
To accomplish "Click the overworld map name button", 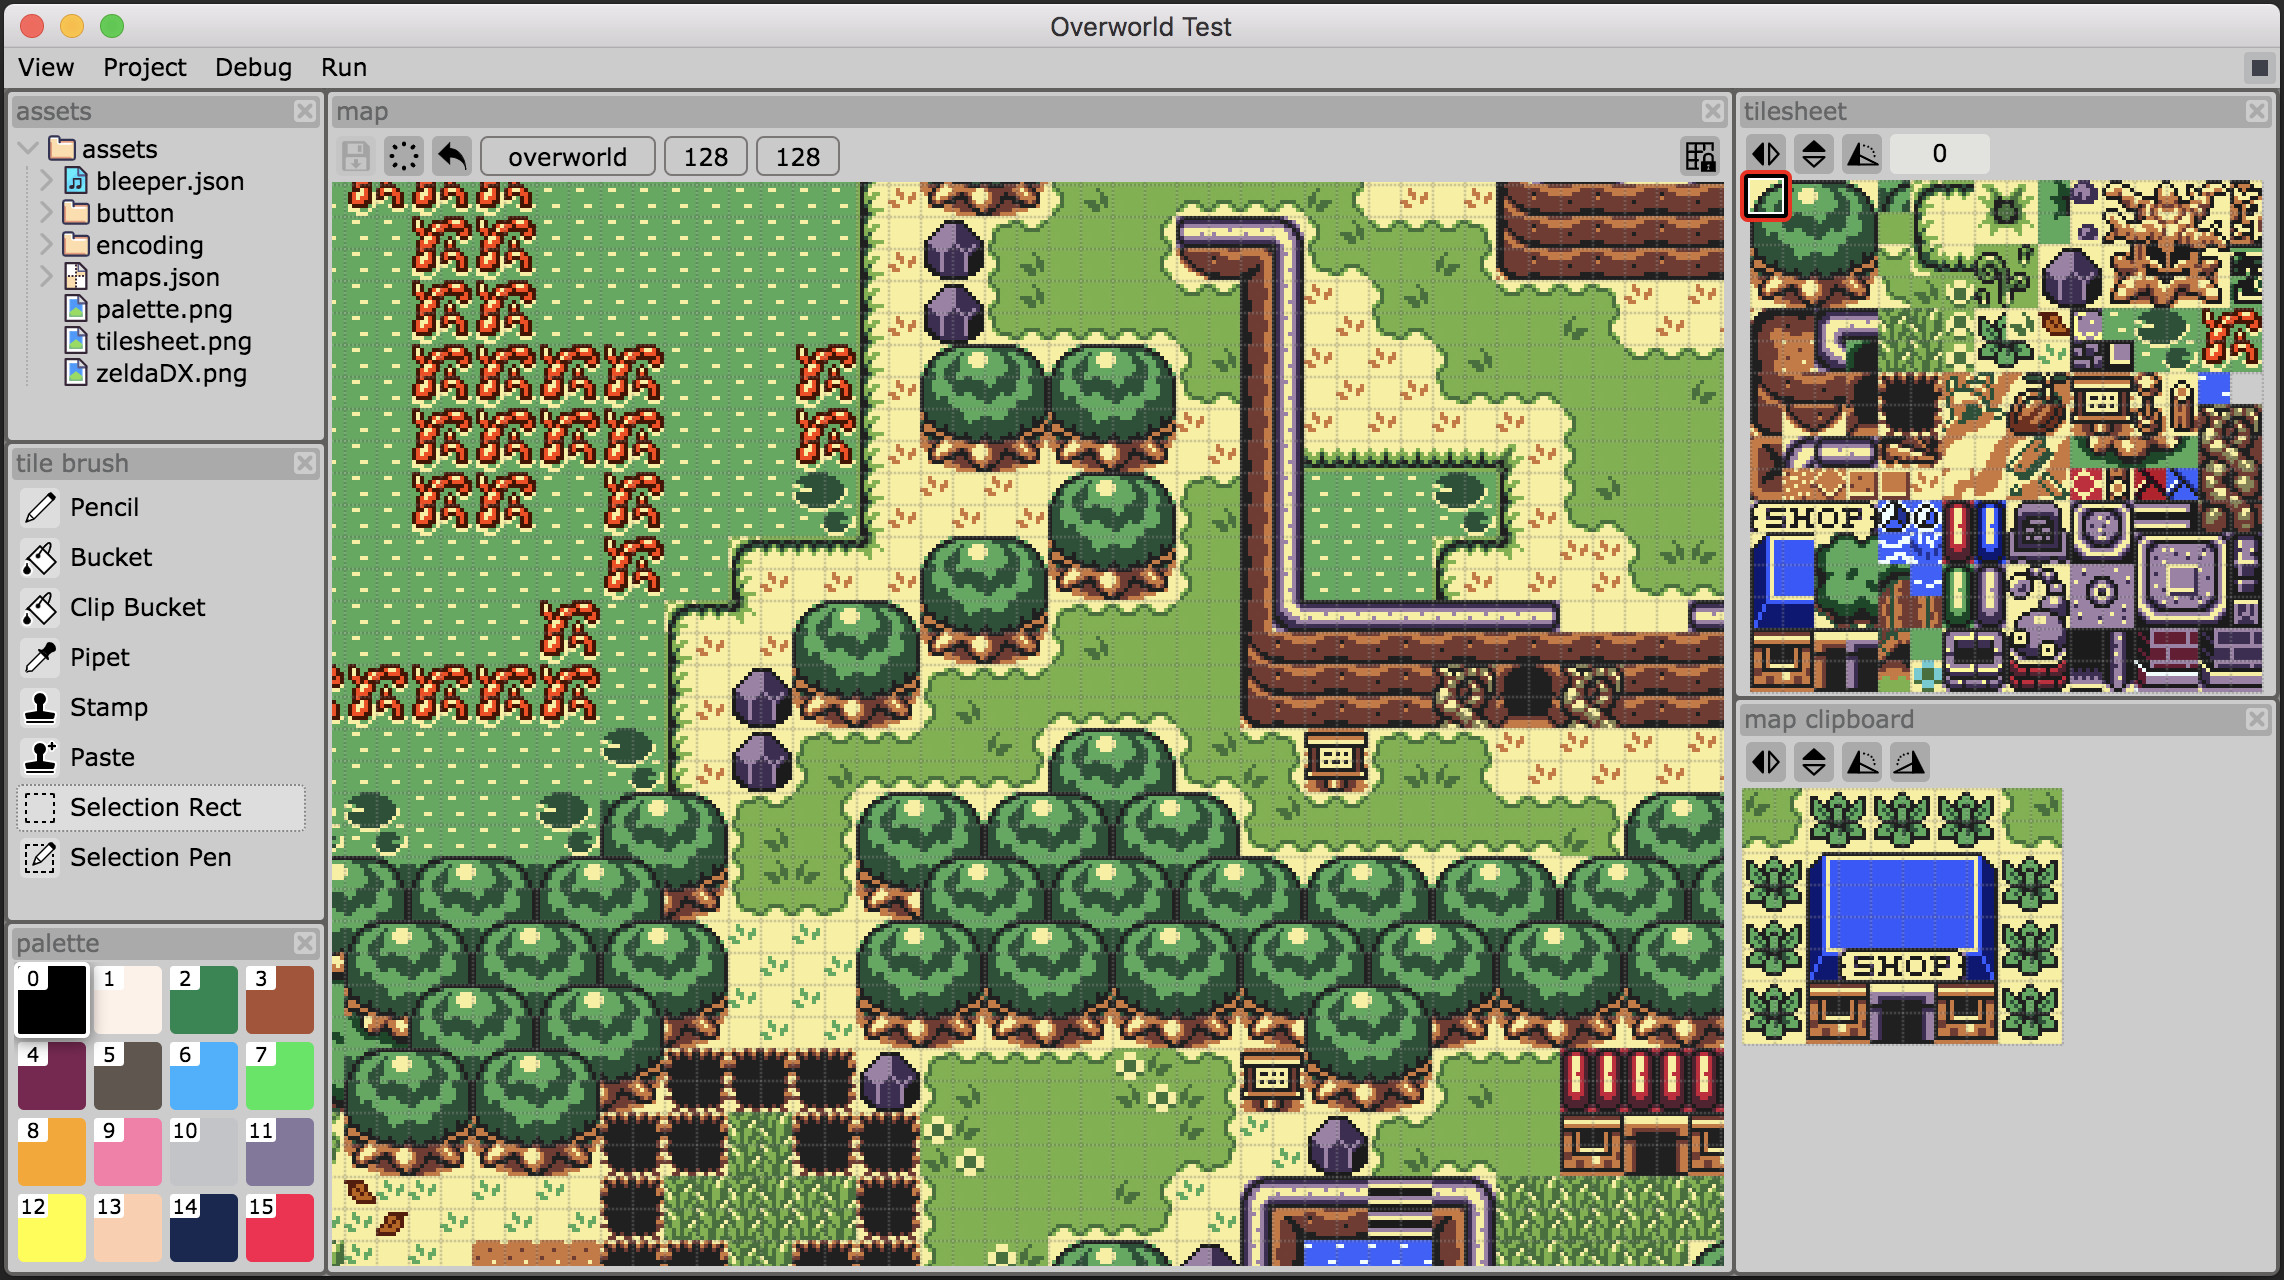I will coord(567,157).
